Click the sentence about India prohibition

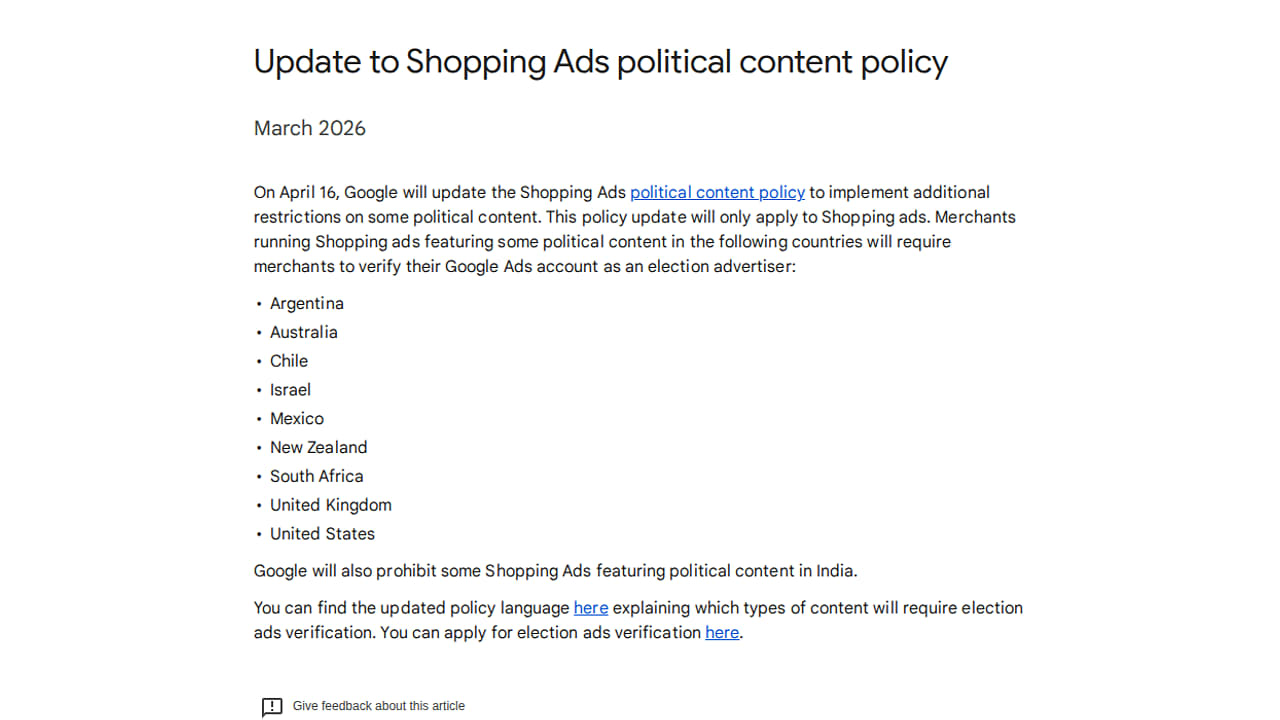pos(555,571)
